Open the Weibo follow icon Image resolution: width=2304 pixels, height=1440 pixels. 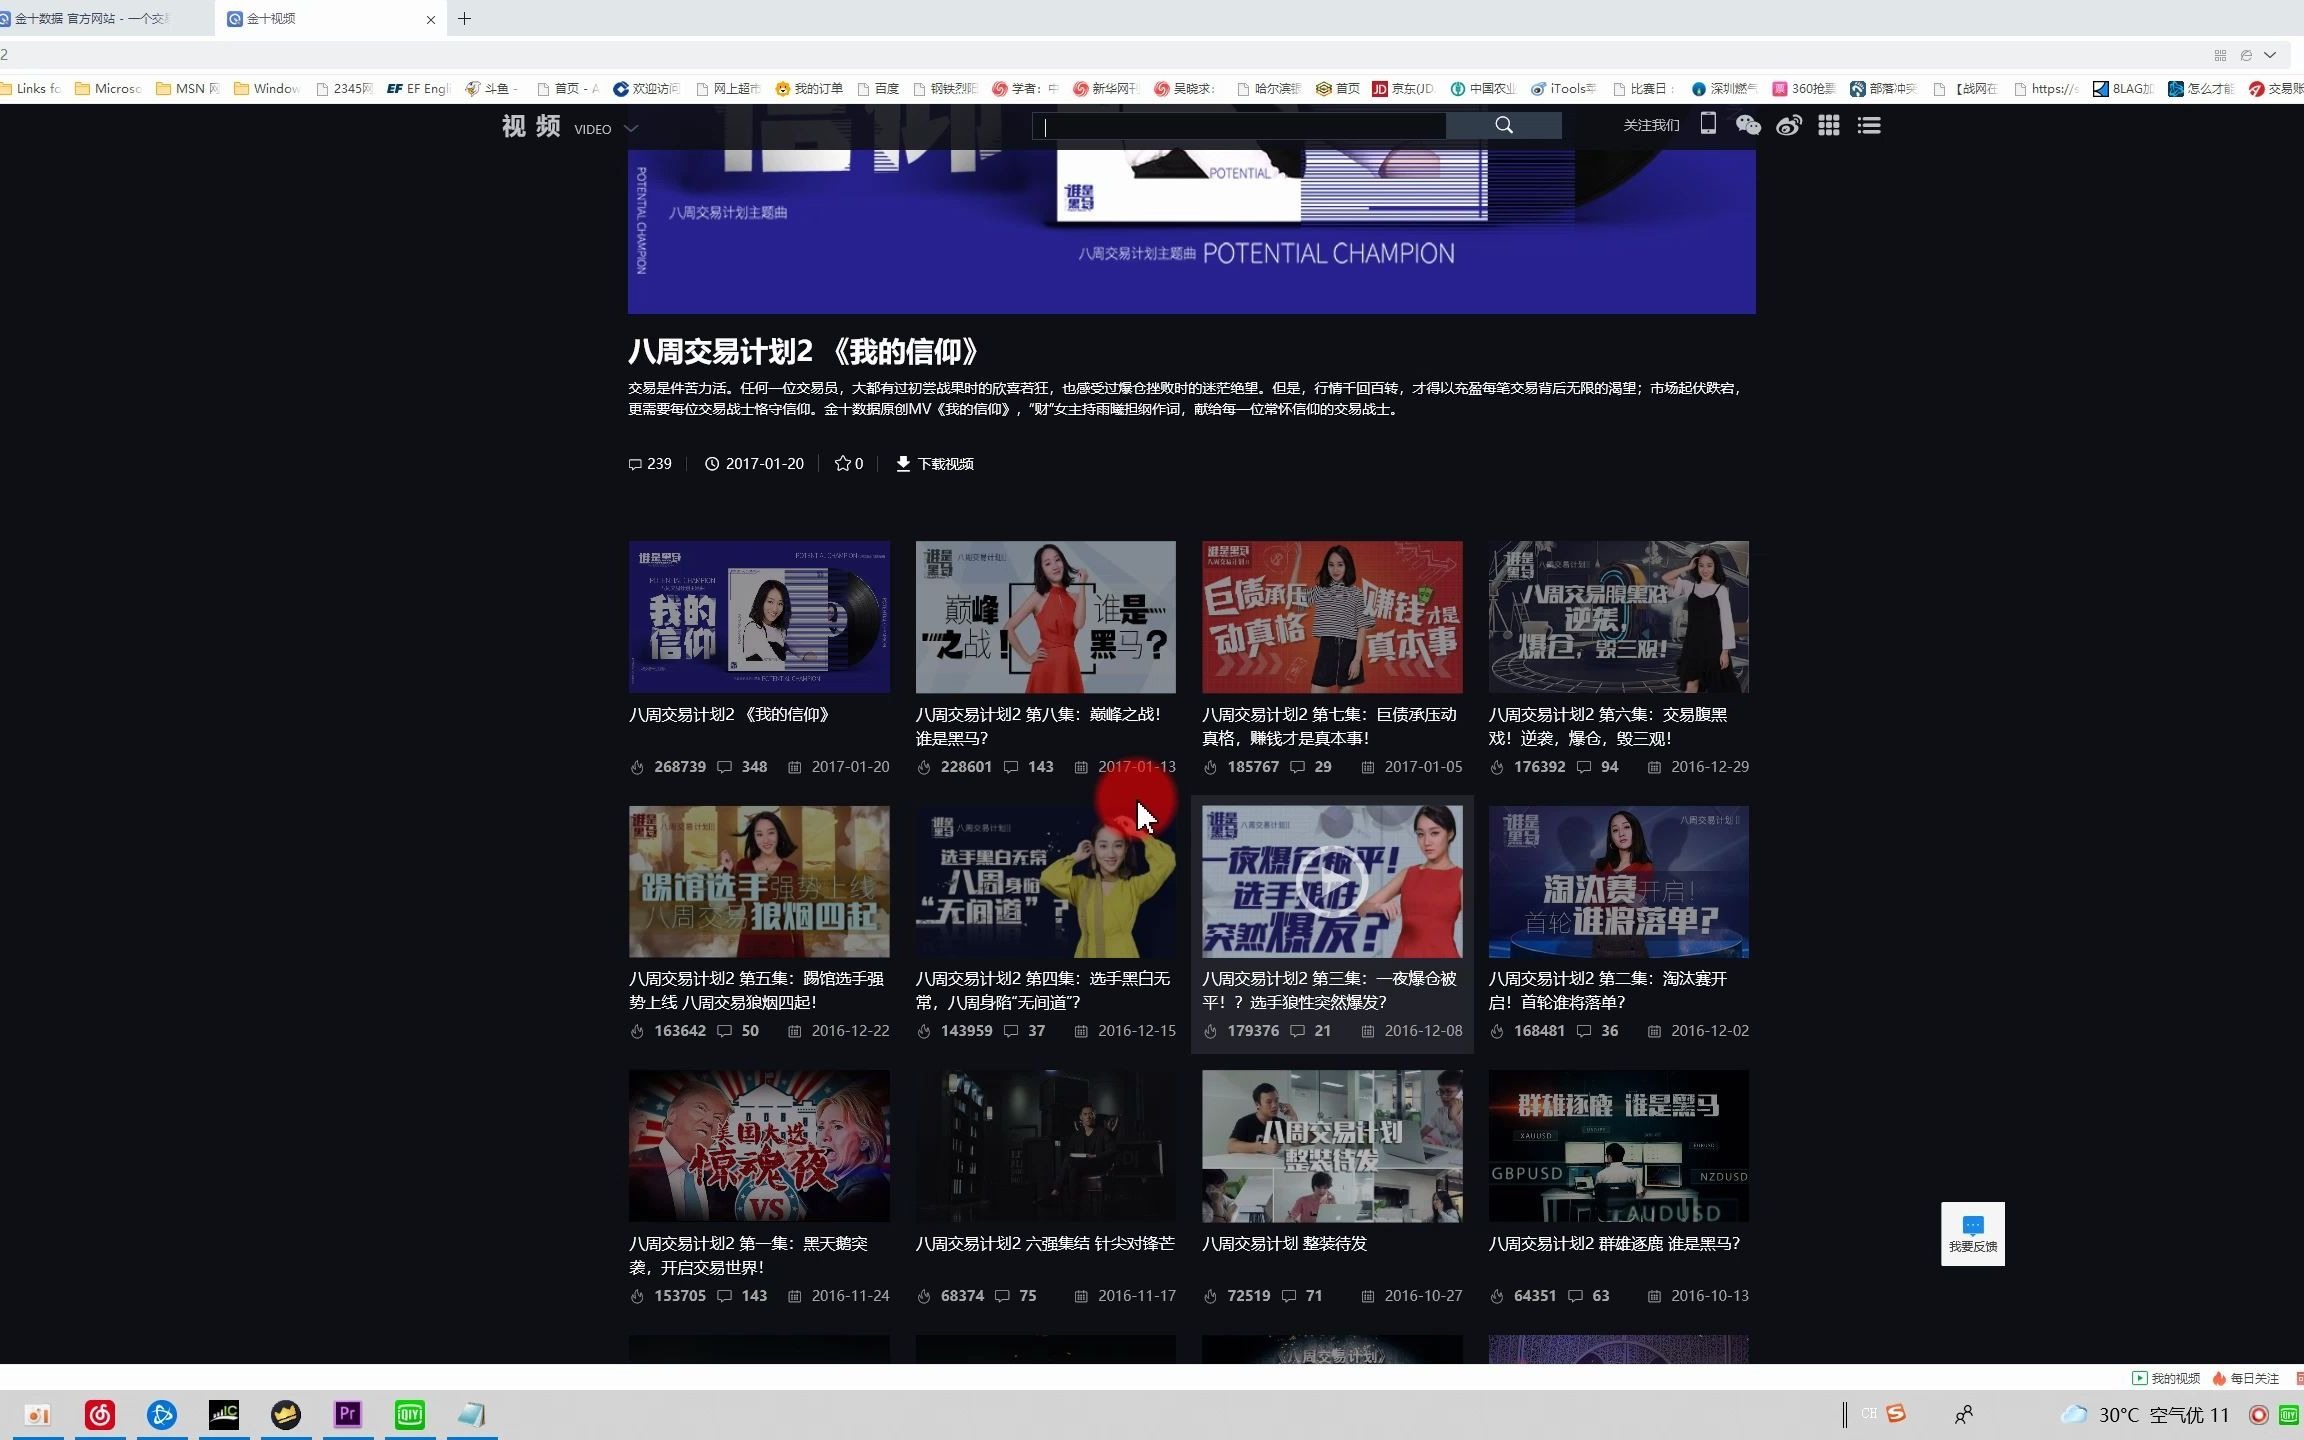click(x=1788, y=125)
